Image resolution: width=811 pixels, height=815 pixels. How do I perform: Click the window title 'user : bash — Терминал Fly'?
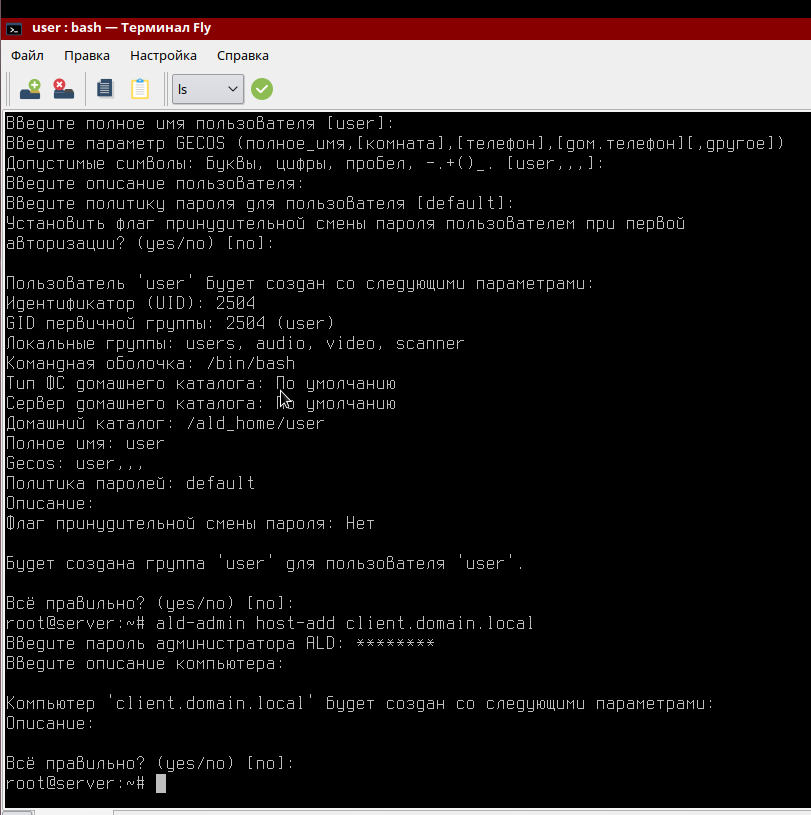coord(122,28)
